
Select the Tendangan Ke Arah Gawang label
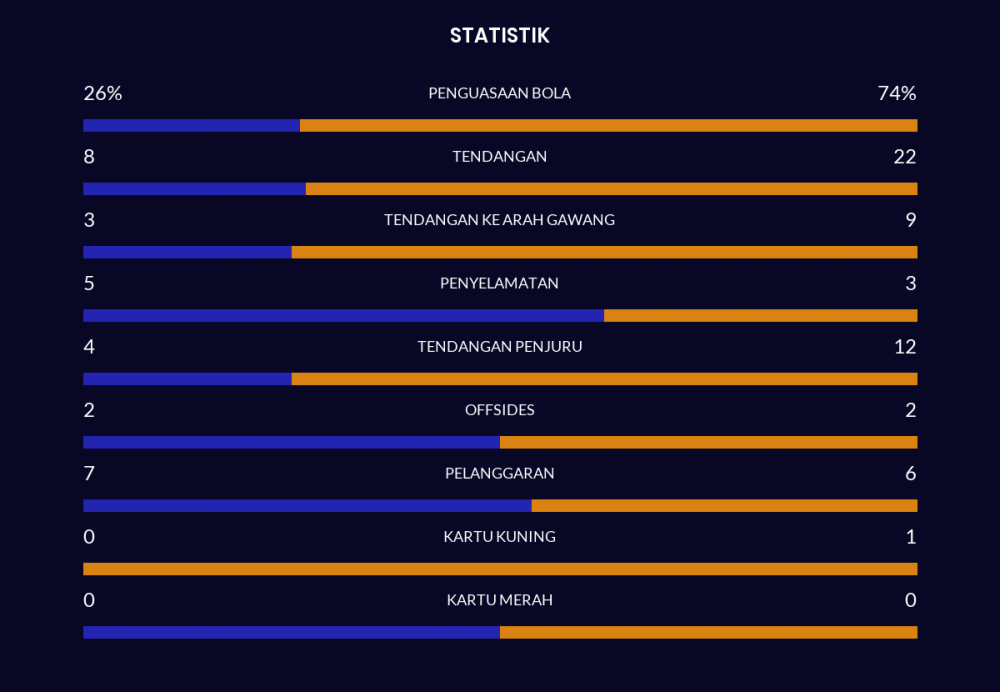pos(499,220)
